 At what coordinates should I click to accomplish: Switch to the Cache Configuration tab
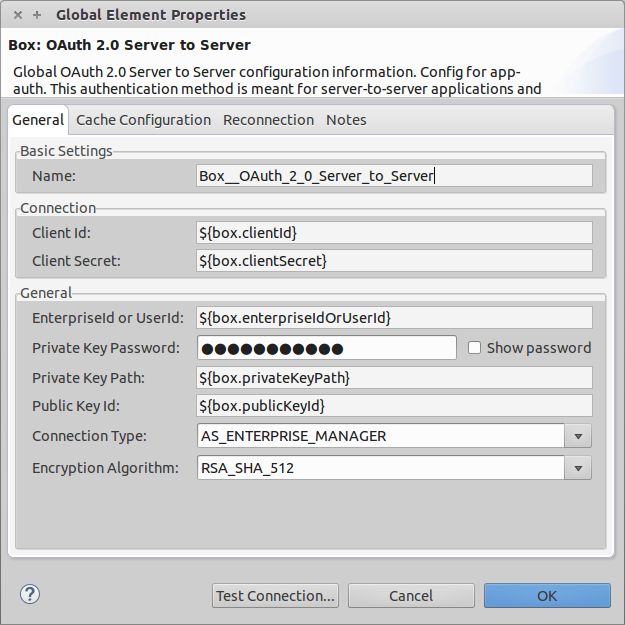(x=143, y=120)
